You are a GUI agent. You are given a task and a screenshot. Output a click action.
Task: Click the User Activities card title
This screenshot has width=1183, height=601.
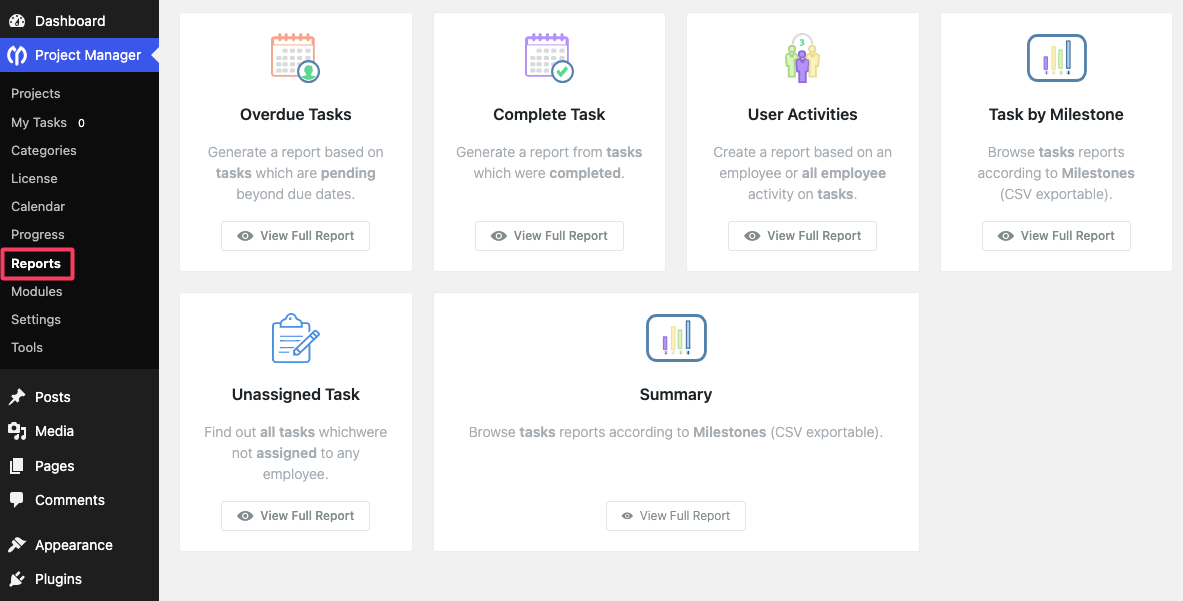(803, 115)
